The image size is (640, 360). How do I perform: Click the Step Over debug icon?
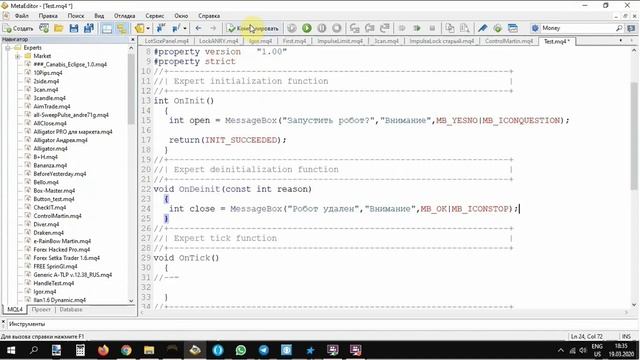(x=369, y=28)
